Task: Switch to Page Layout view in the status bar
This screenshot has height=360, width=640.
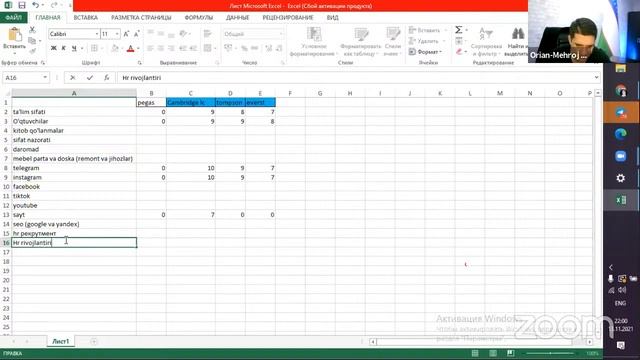Action: pos(493,353)
